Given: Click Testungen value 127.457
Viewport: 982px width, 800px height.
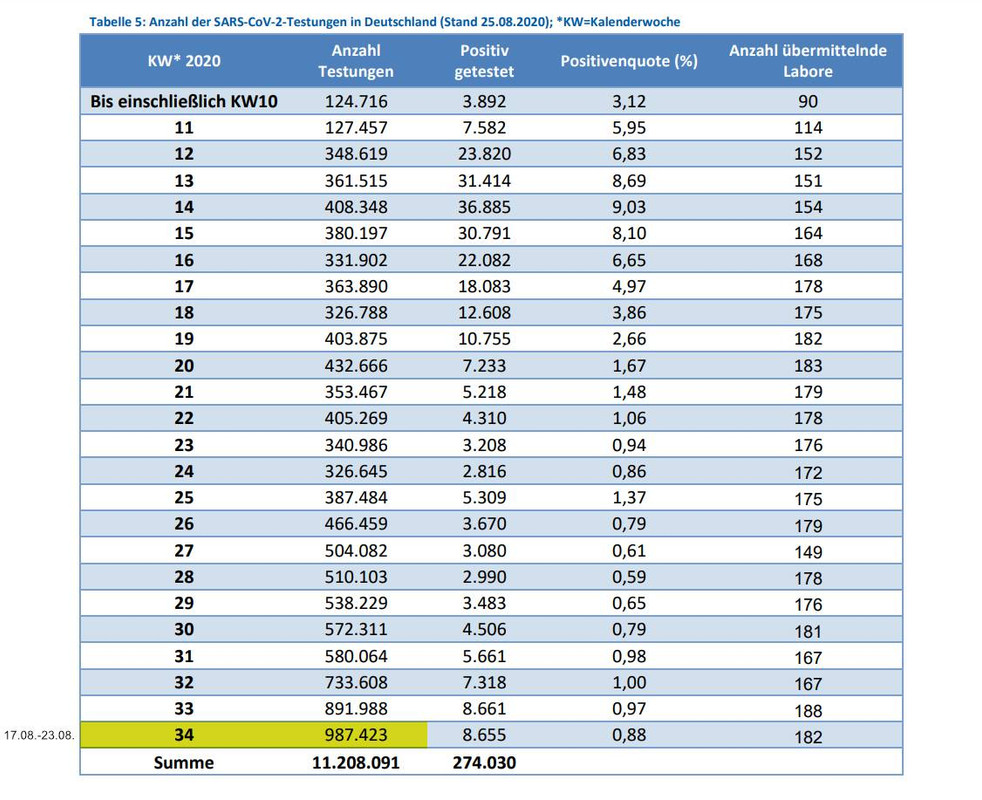Looking at the screenshot, I should (x=356, y=128).
